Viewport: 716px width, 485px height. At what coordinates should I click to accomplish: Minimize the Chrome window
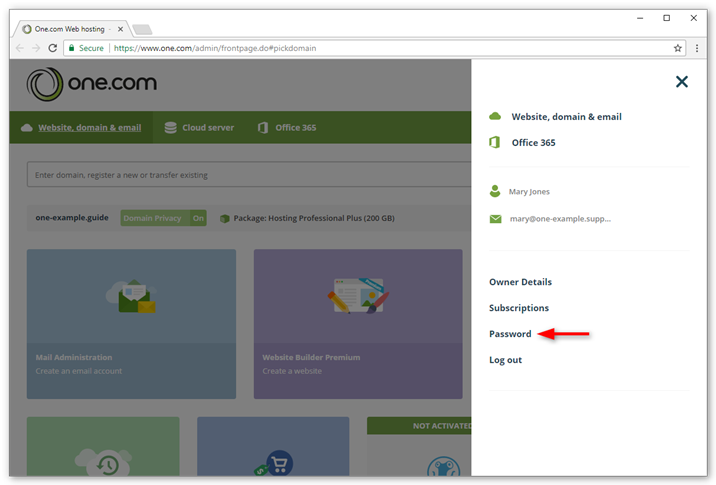pos(640,18)
